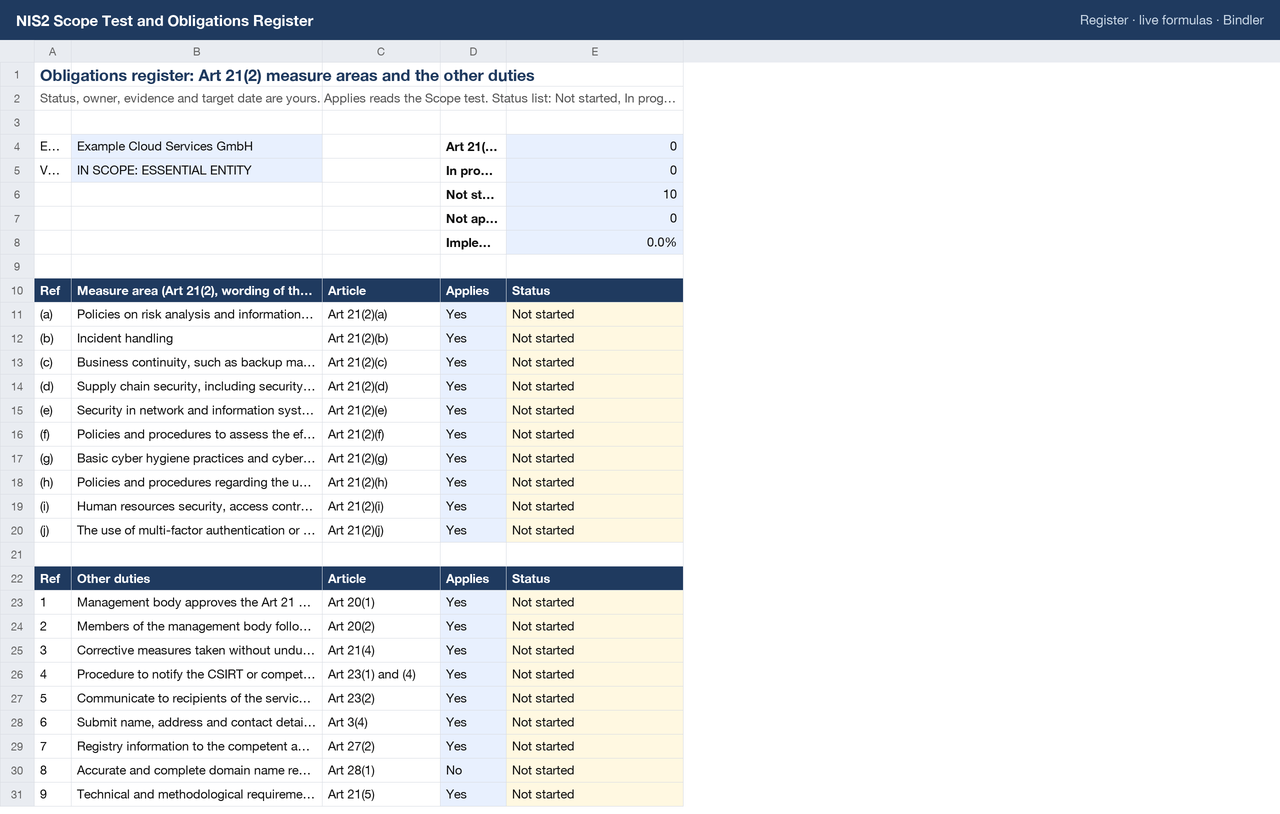The height and width of the screenshot is (814, 1280).
Task: Click the Applies cell showing 'No'
Action: coord(473,771)
